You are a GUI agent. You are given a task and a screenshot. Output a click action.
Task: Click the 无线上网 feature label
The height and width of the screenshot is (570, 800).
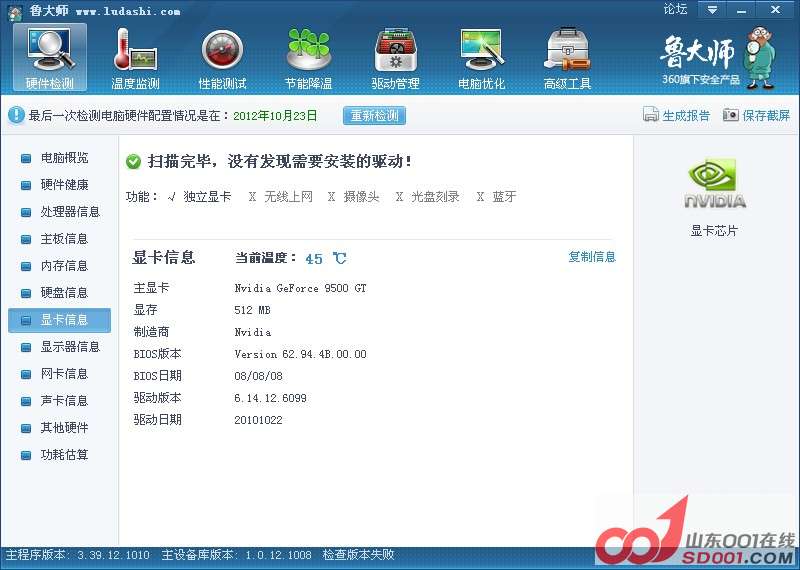coord(288,196)
